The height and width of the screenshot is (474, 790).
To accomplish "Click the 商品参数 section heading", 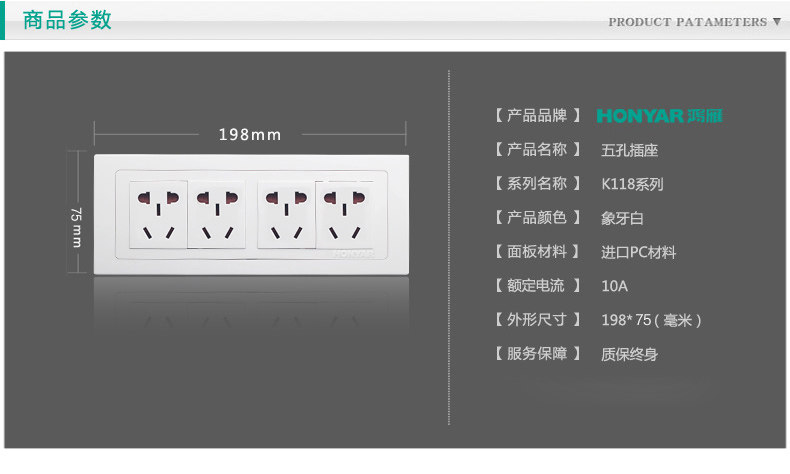I will point(67,20).
